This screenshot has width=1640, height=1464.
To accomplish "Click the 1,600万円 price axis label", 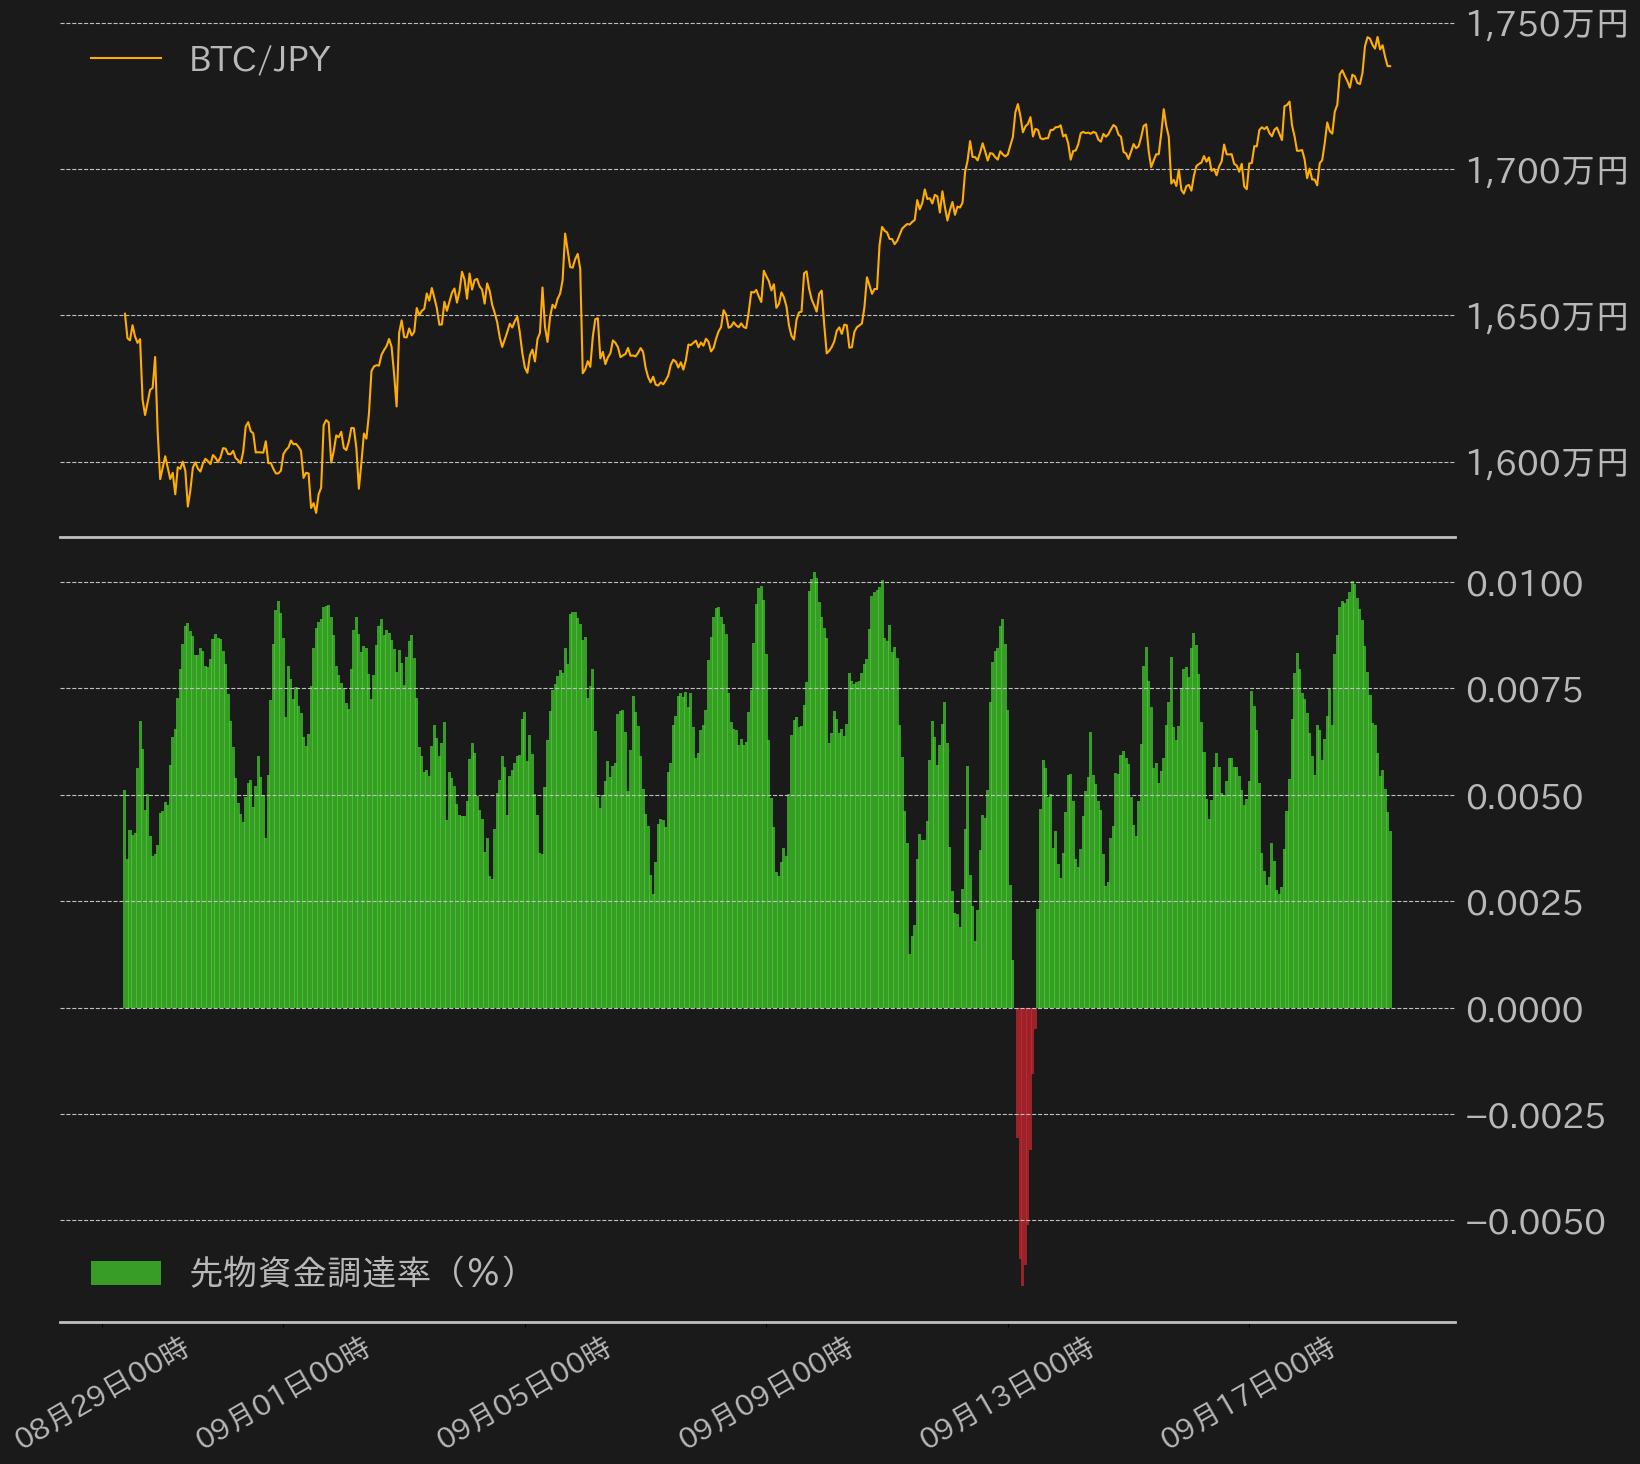I will coord(1546,463).
